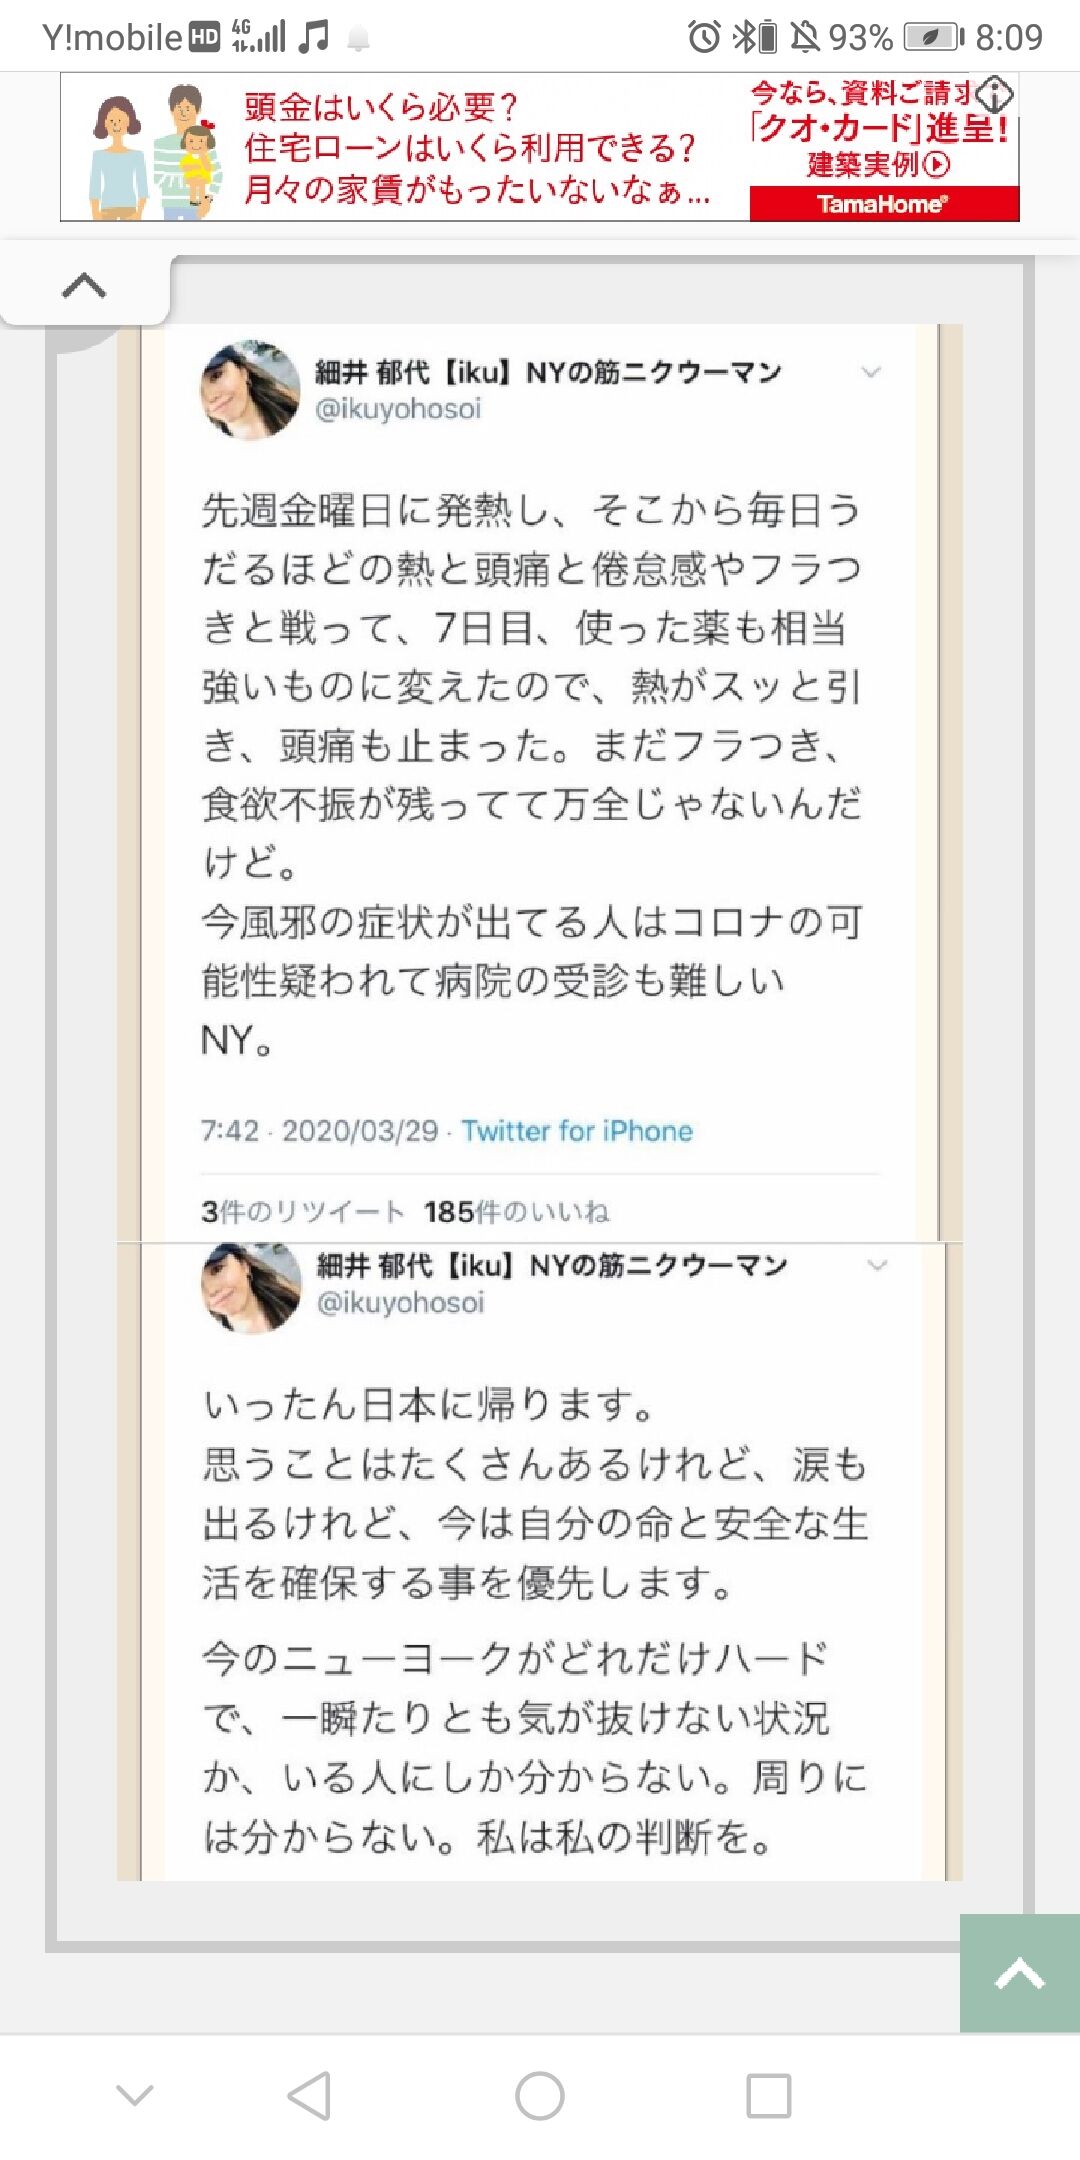Tap first tweet's profile picture
Image resolution: width=1080 pixels, height=2160 pixels.
point(250,390)
